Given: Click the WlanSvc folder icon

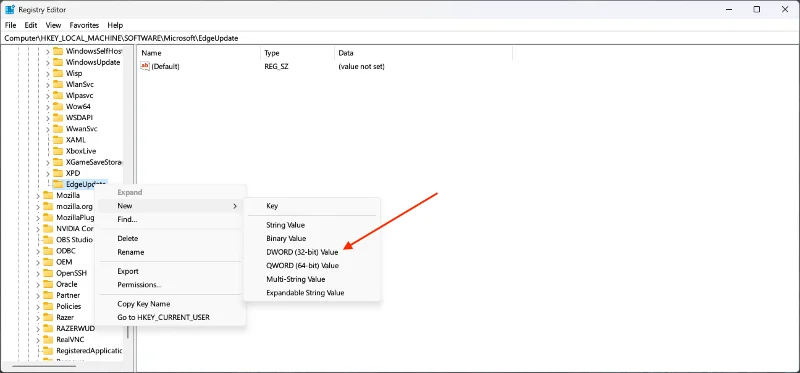Looking at the screenshot, I should [58, 84].
